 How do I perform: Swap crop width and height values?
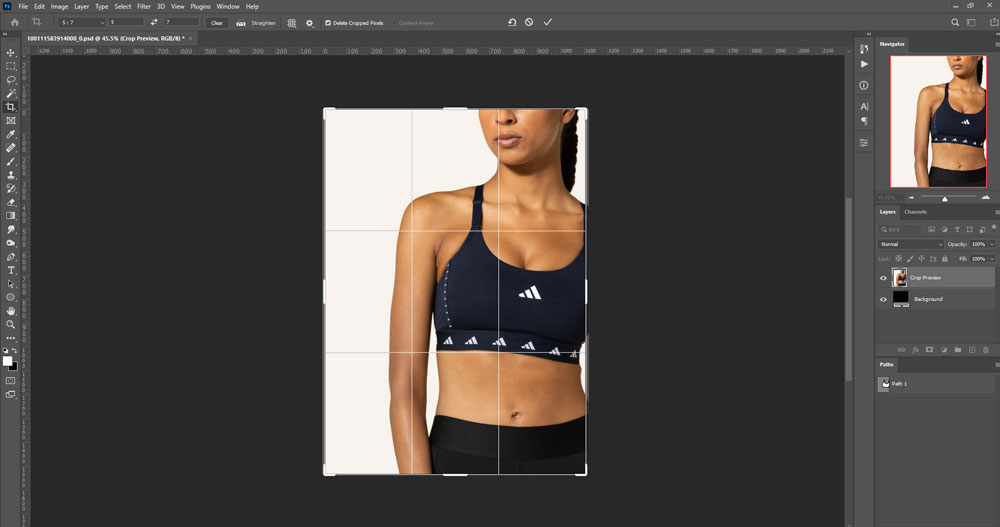154,22
